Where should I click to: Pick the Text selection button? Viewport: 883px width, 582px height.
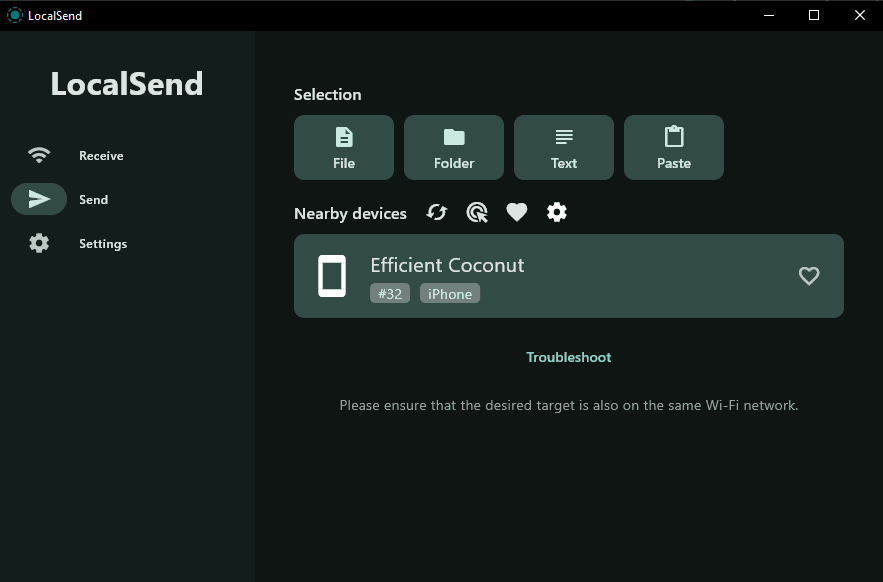click(564, 148)
